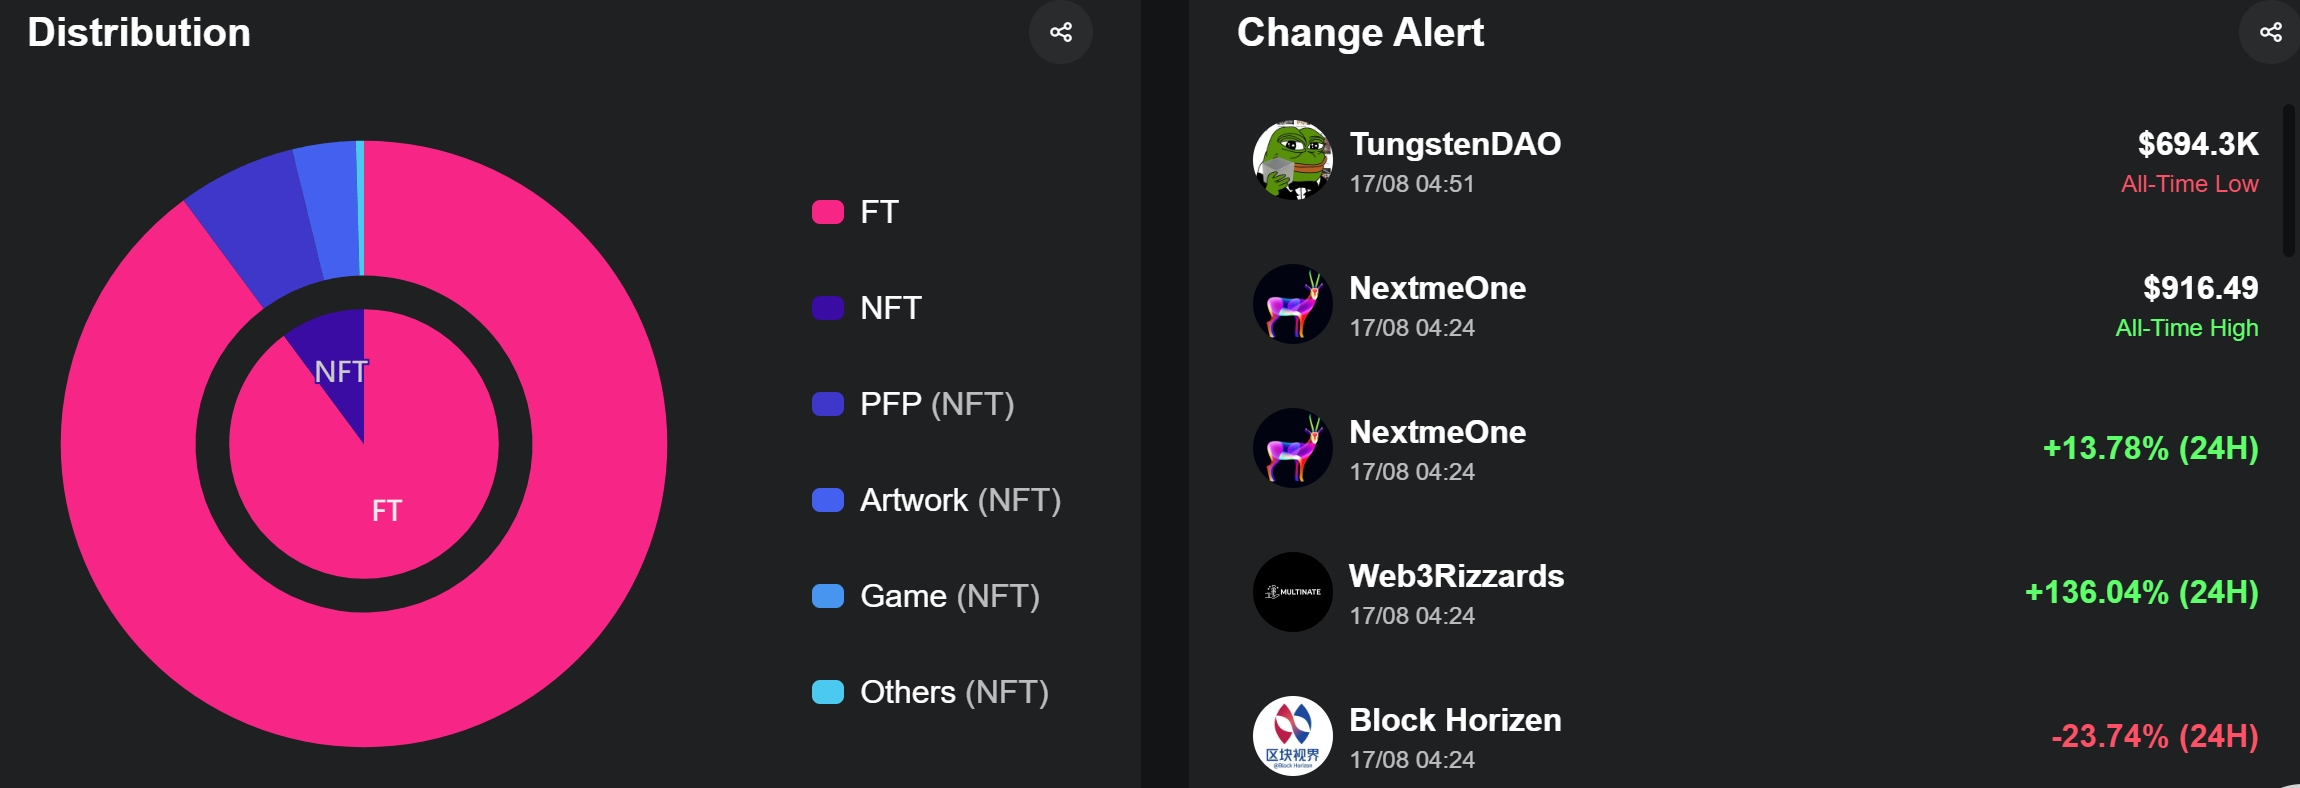
Task: Click the Distribution panel share icon
Action: pos(1060,32)
